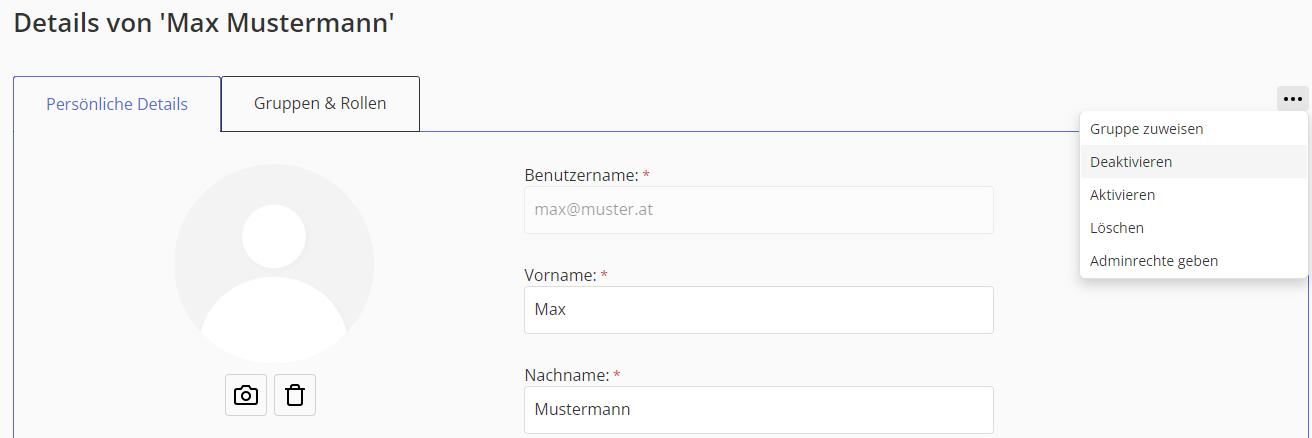1312x438 pixels.
Task: Select Deaktivieren in the dropdown menu
Action: tap(1131, 162)
